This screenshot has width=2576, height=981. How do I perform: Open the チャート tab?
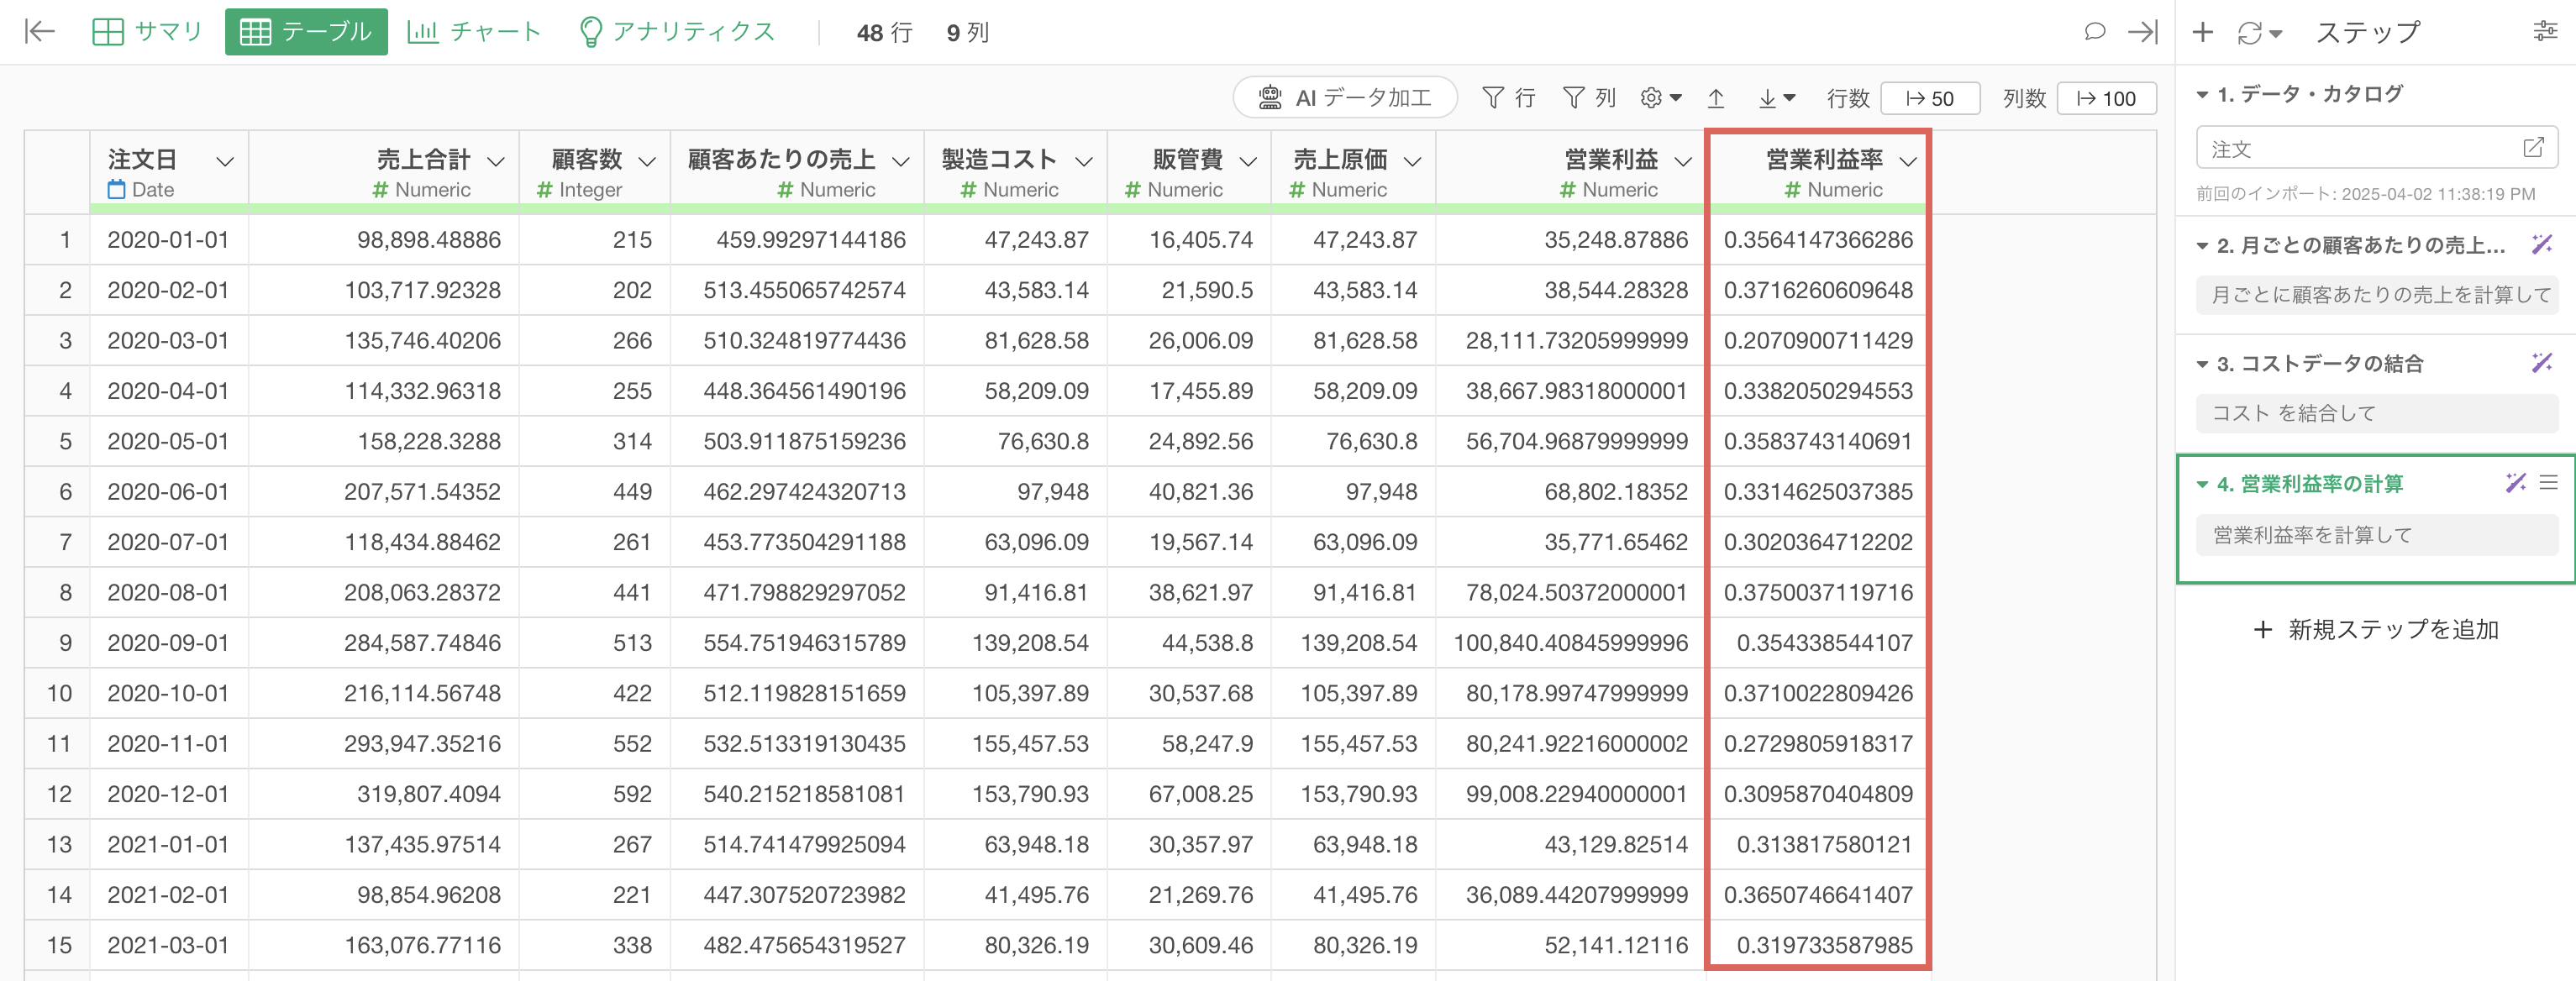pyautogui.click(x=474, y=32)
